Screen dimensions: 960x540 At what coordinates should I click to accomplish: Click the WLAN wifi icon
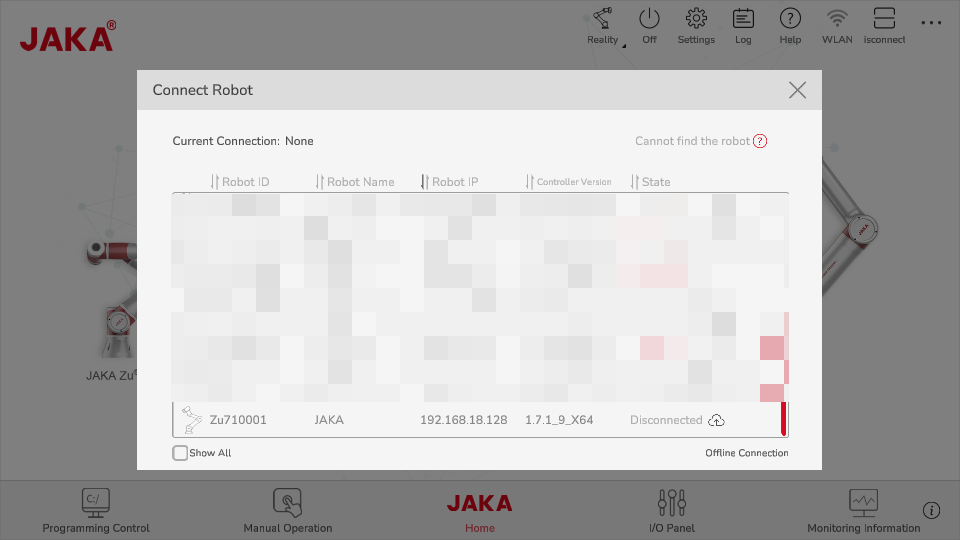(x=837, y=20)
